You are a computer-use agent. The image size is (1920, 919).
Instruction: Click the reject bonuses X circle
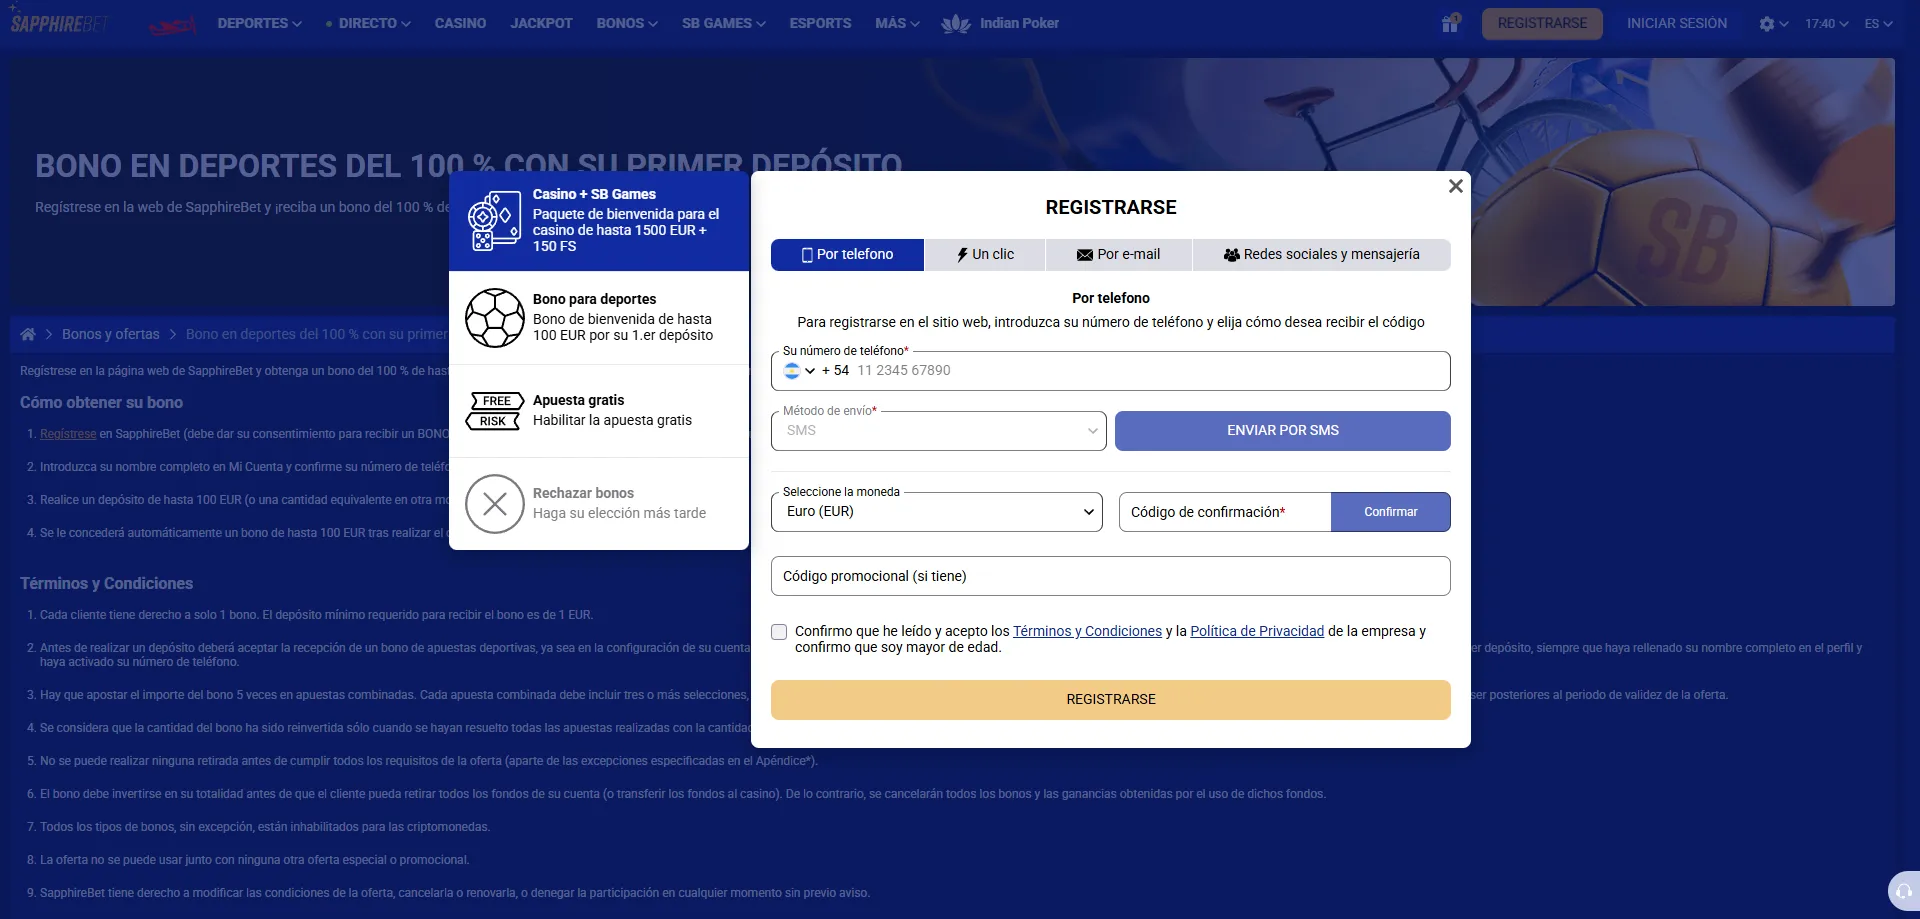point(495,504)
